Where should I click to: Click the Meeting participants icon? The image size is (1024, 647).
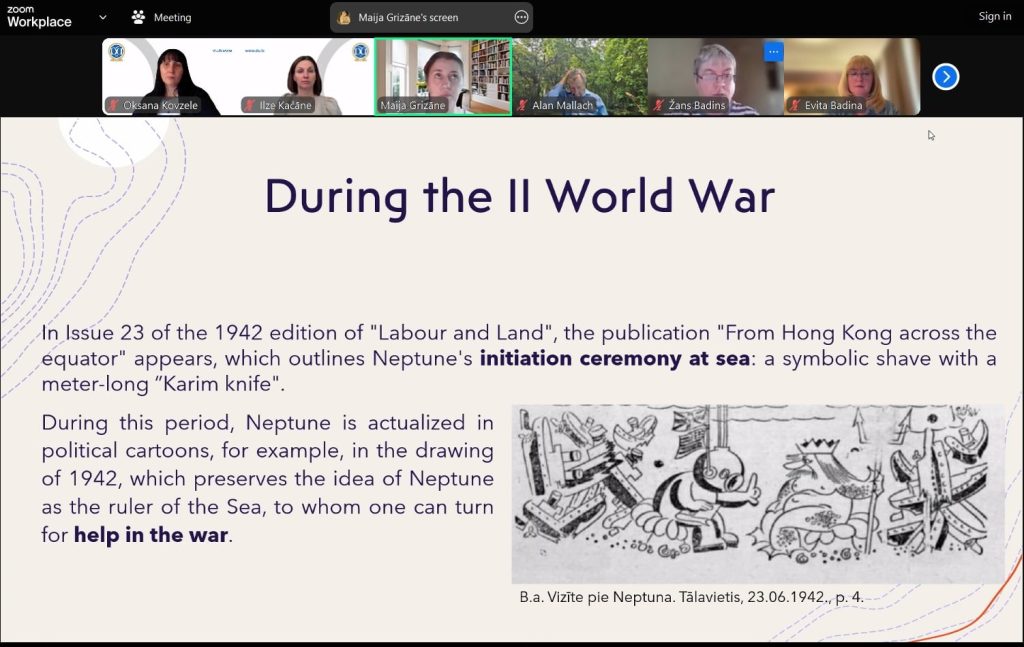tap(138, 17)
